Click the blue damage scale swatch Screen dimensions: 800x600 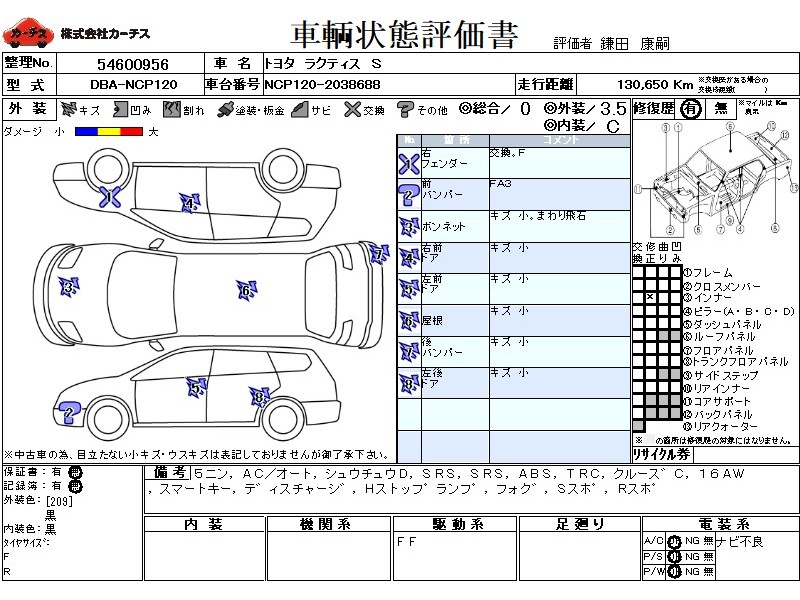click(86, 132)
